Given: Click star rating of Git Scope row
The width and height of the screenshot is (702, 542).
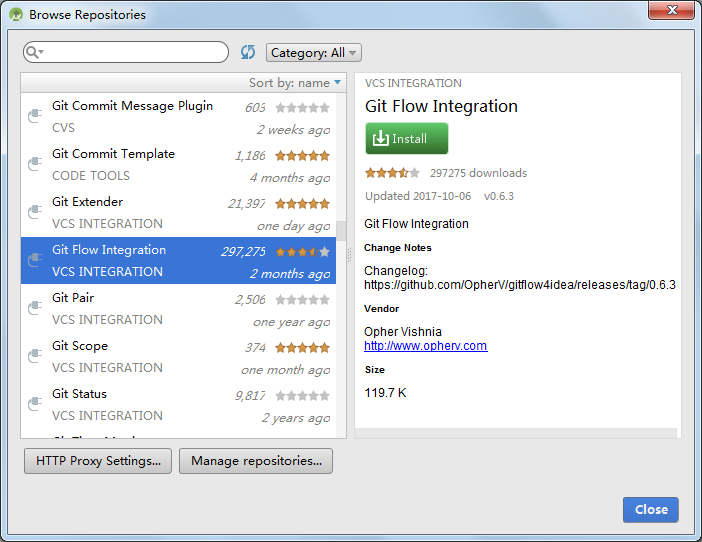Looking at the screenshot, I should (303, 347).
